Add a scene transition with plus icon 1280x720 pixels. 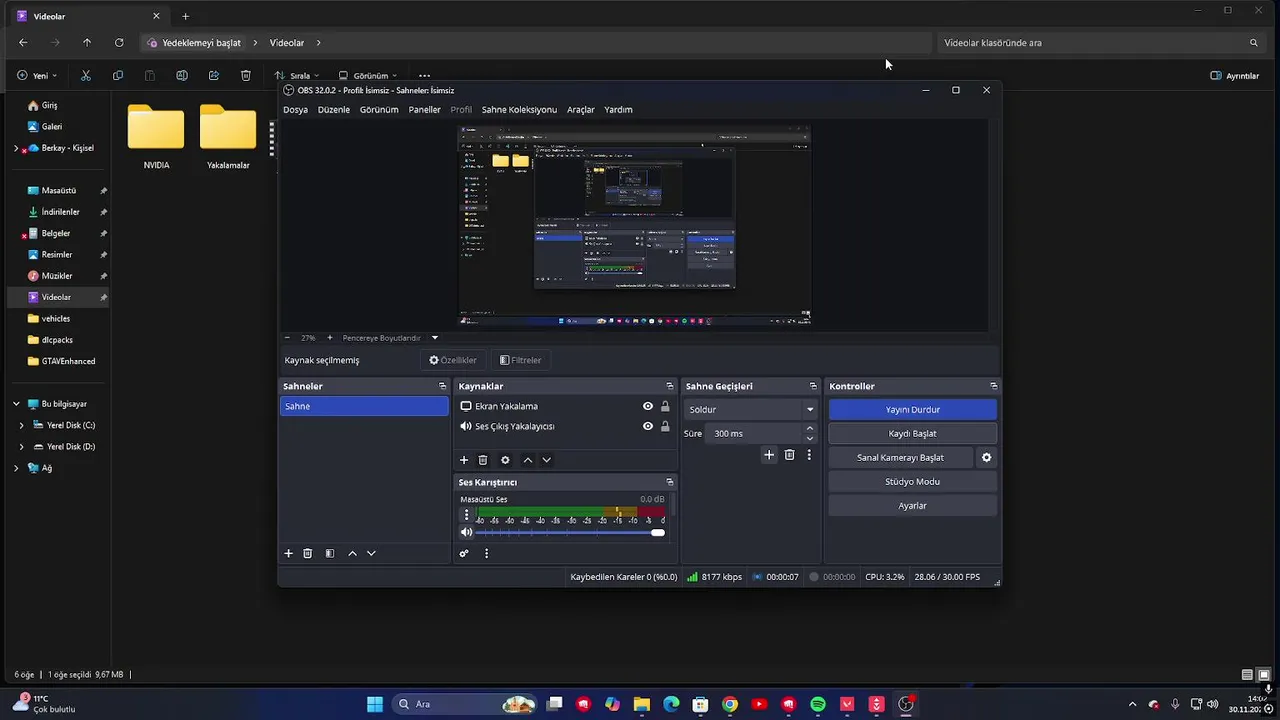click(x=769, y=455)
